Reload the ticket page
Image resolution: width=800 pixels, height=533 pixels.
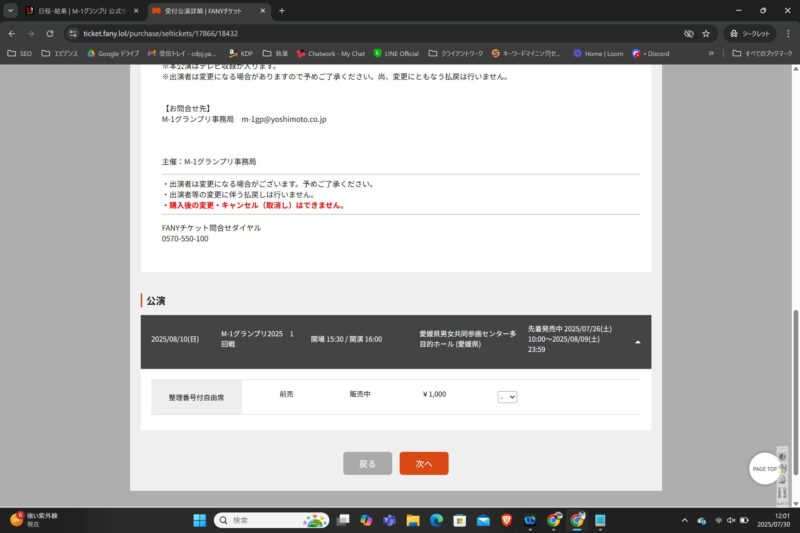pyautogui.click(x=50, y=34)
